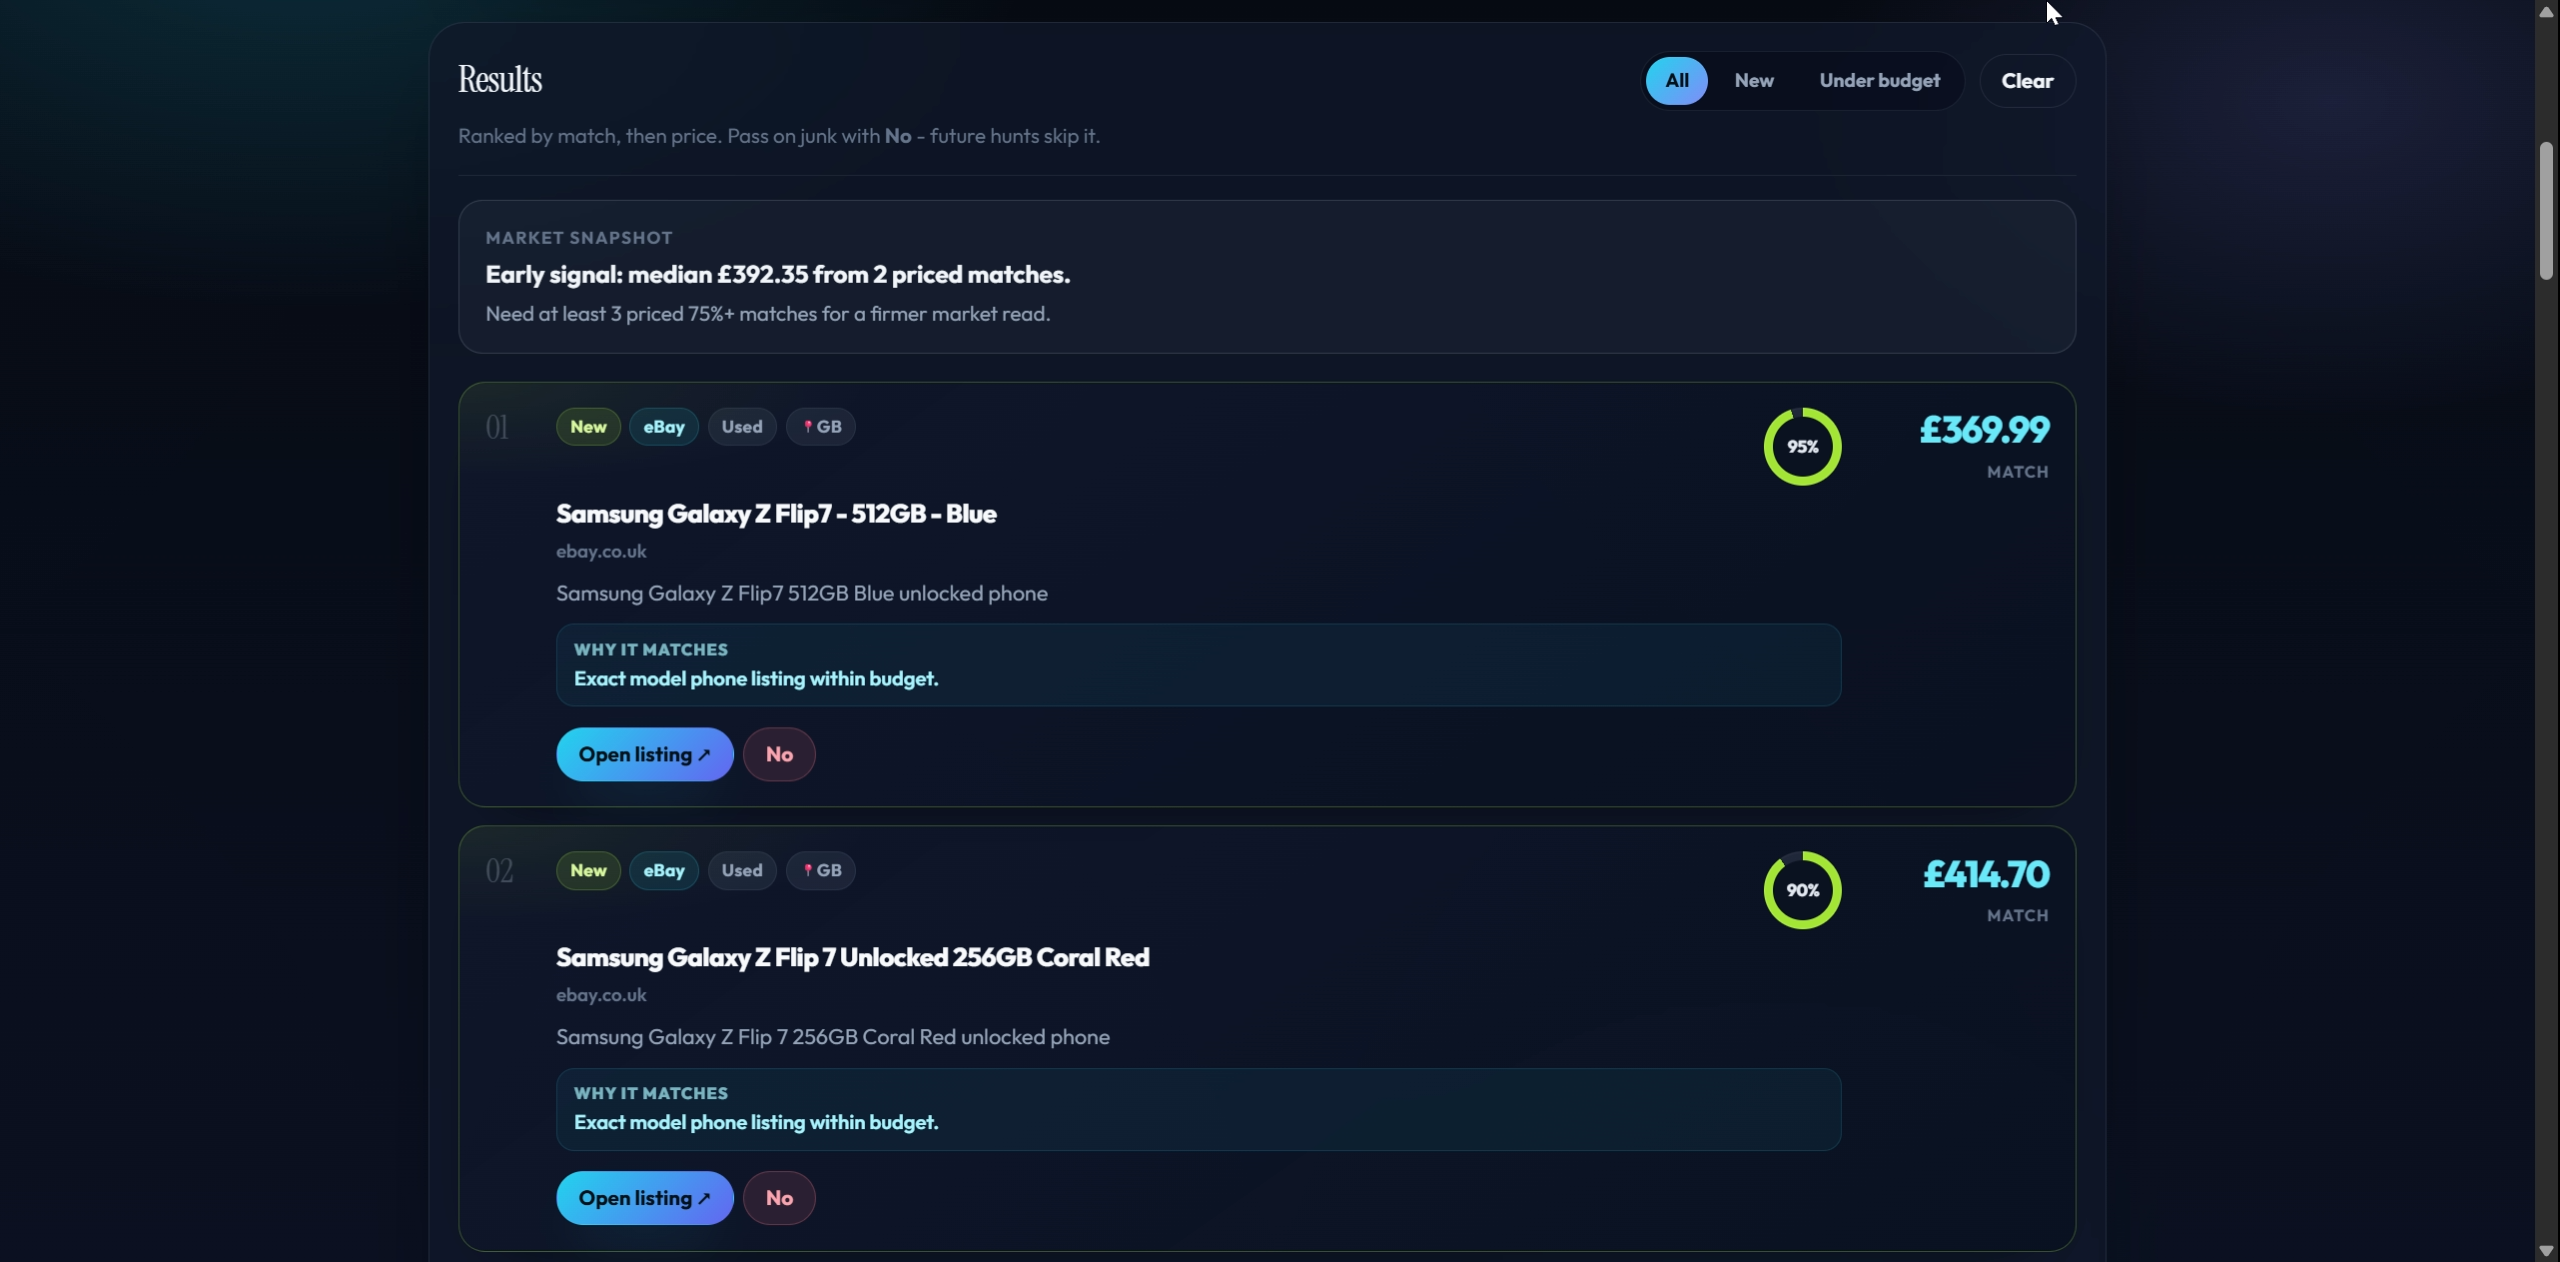The height and width of the screenshot is (1262, 2560).
Task: Click the description 'Samsung Galaxy Z Flip 7 256GB Coral Red unlocked phone'
Action: coord(833,1038)
